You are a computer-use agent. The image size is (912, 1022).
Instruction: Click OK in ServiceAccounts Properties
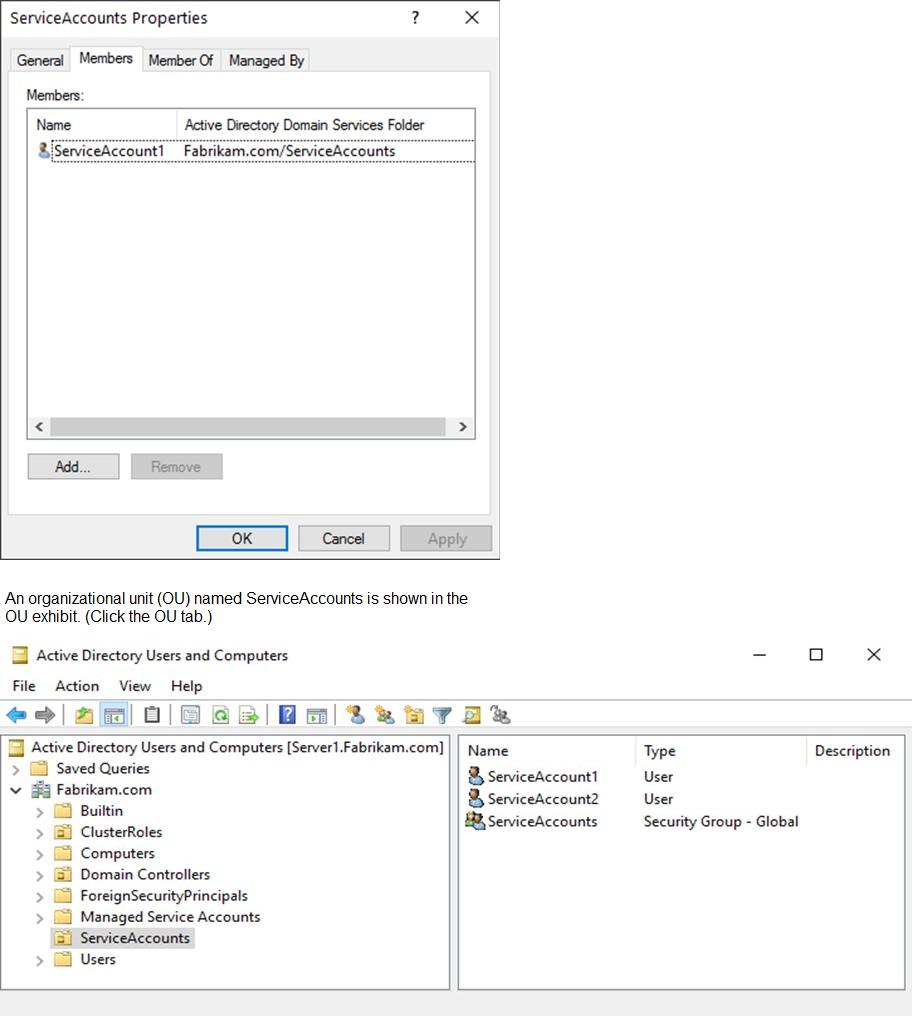(x=242, y=538)
